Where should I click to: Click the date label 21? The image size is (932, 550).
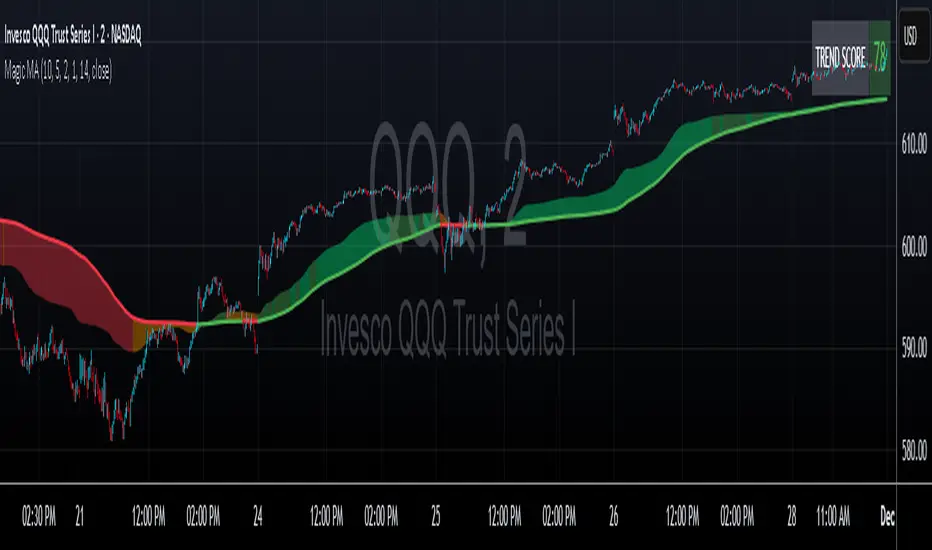(80, 517)
